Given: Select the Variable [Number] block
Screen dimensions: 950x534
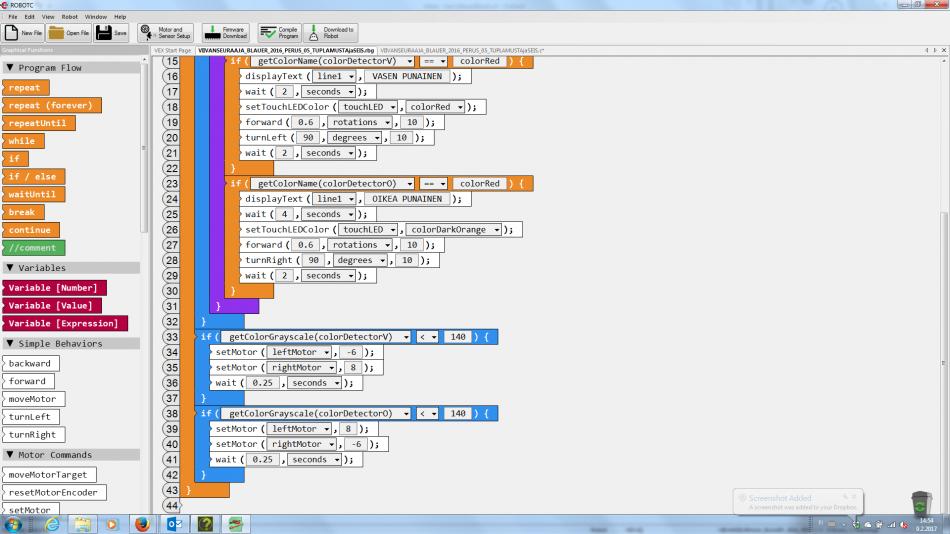Looking at the screenshot, I should pyautogui.click(x=54, y=288).
